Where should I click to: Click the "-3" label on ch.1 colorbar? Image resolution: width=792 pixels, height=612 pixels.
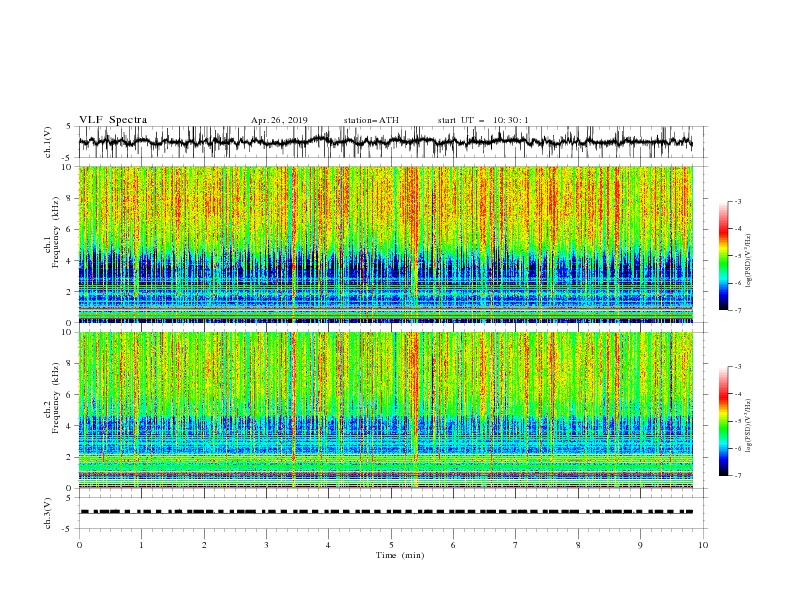pos(737,202)
